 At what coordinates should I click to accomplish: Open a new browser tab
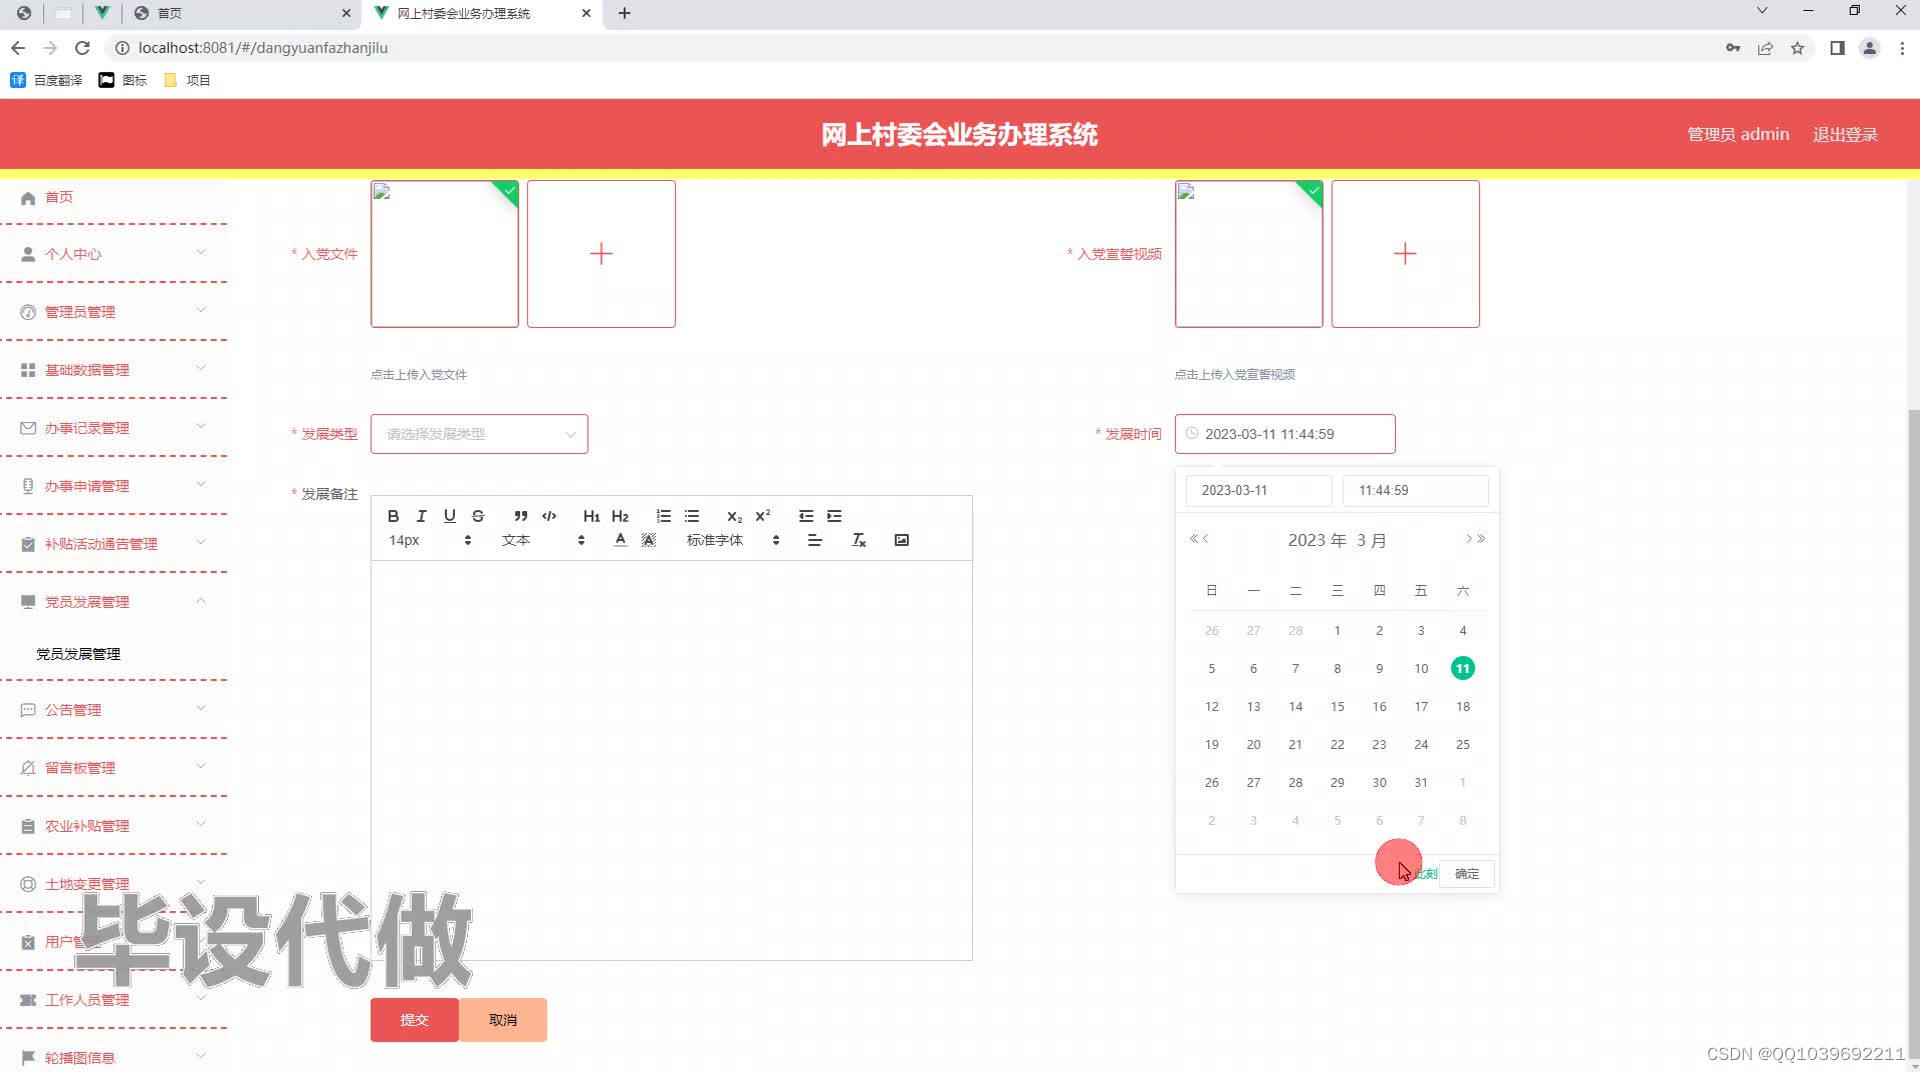(624, 13)
